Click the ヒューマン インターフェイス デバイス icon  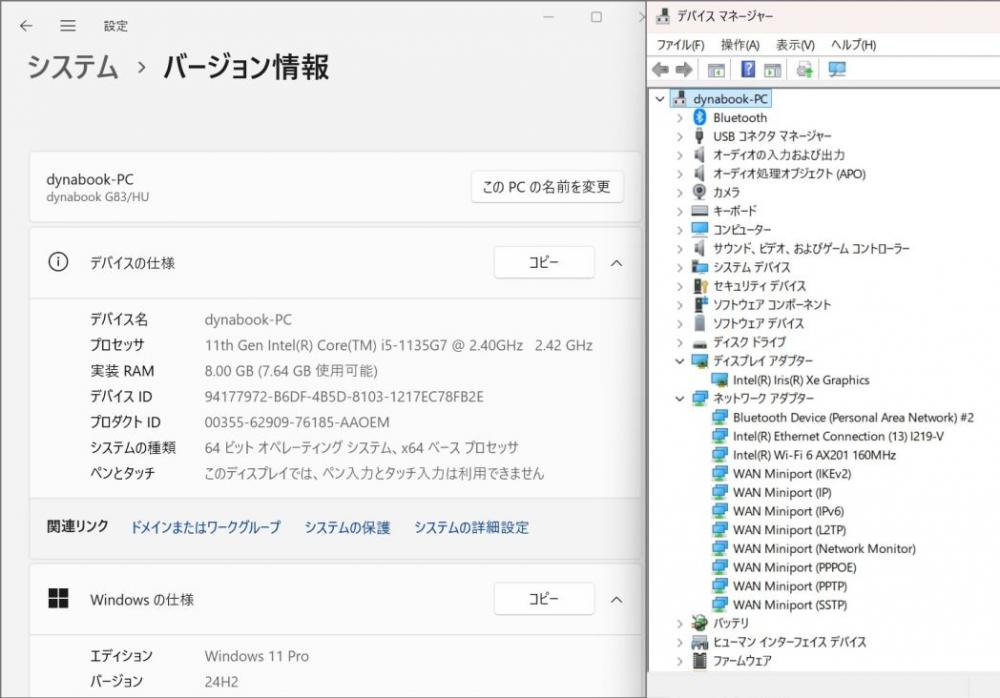[700, 642]
